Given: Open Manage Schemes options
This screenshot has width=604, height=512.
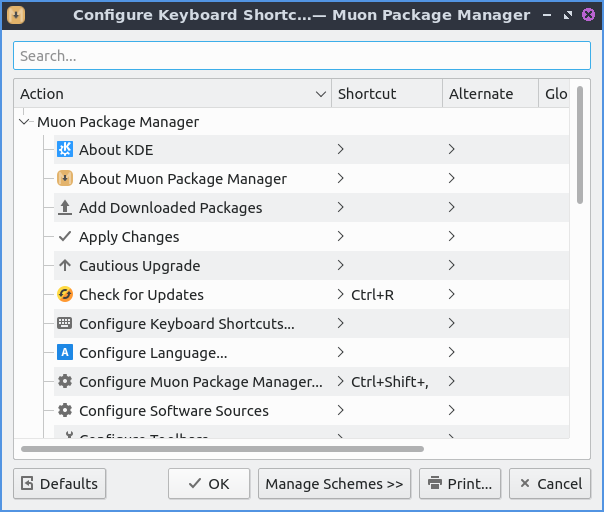Looking at the screenshot, I should click(x=334, y=484).
